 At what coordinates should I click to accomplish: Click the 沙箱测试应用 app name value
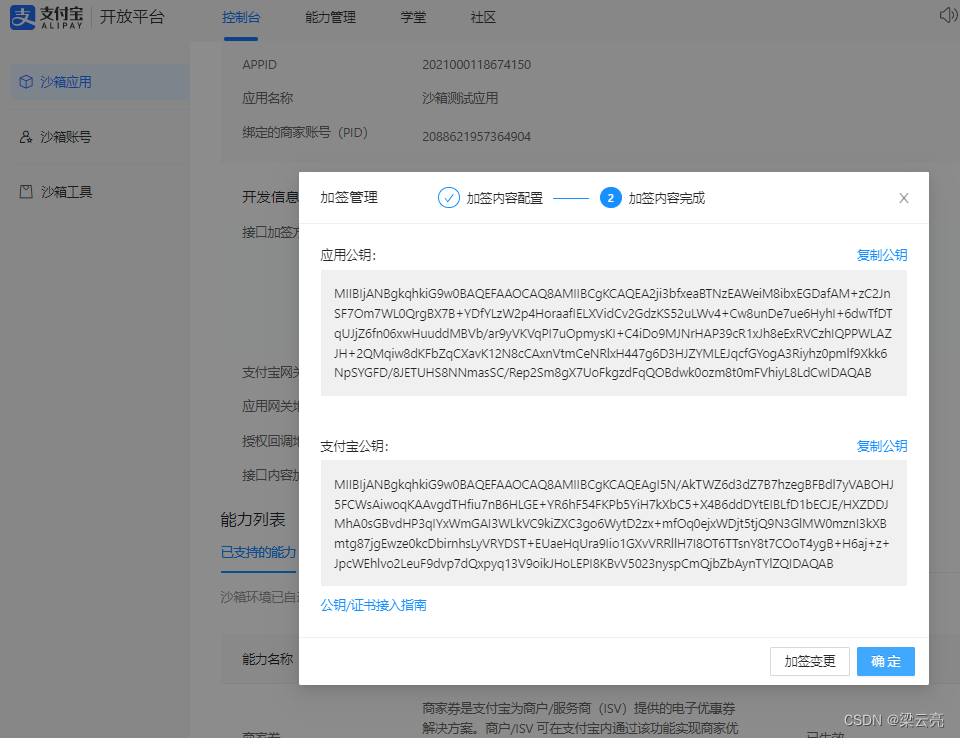[460, 98]
